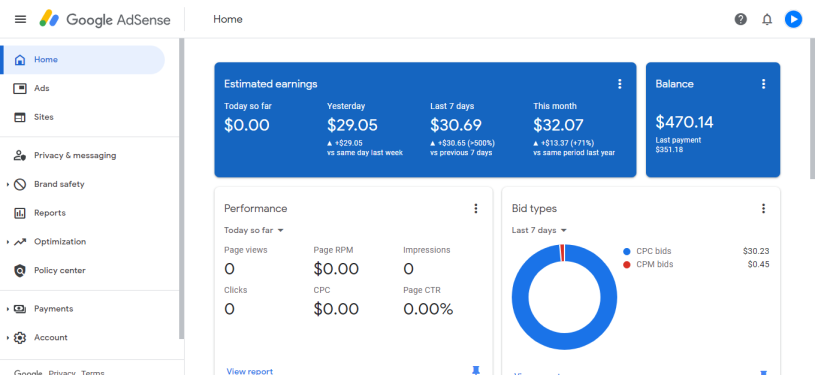Click the Terms footer link
Screen dimensions: 815x375
(x=93, y=372)
